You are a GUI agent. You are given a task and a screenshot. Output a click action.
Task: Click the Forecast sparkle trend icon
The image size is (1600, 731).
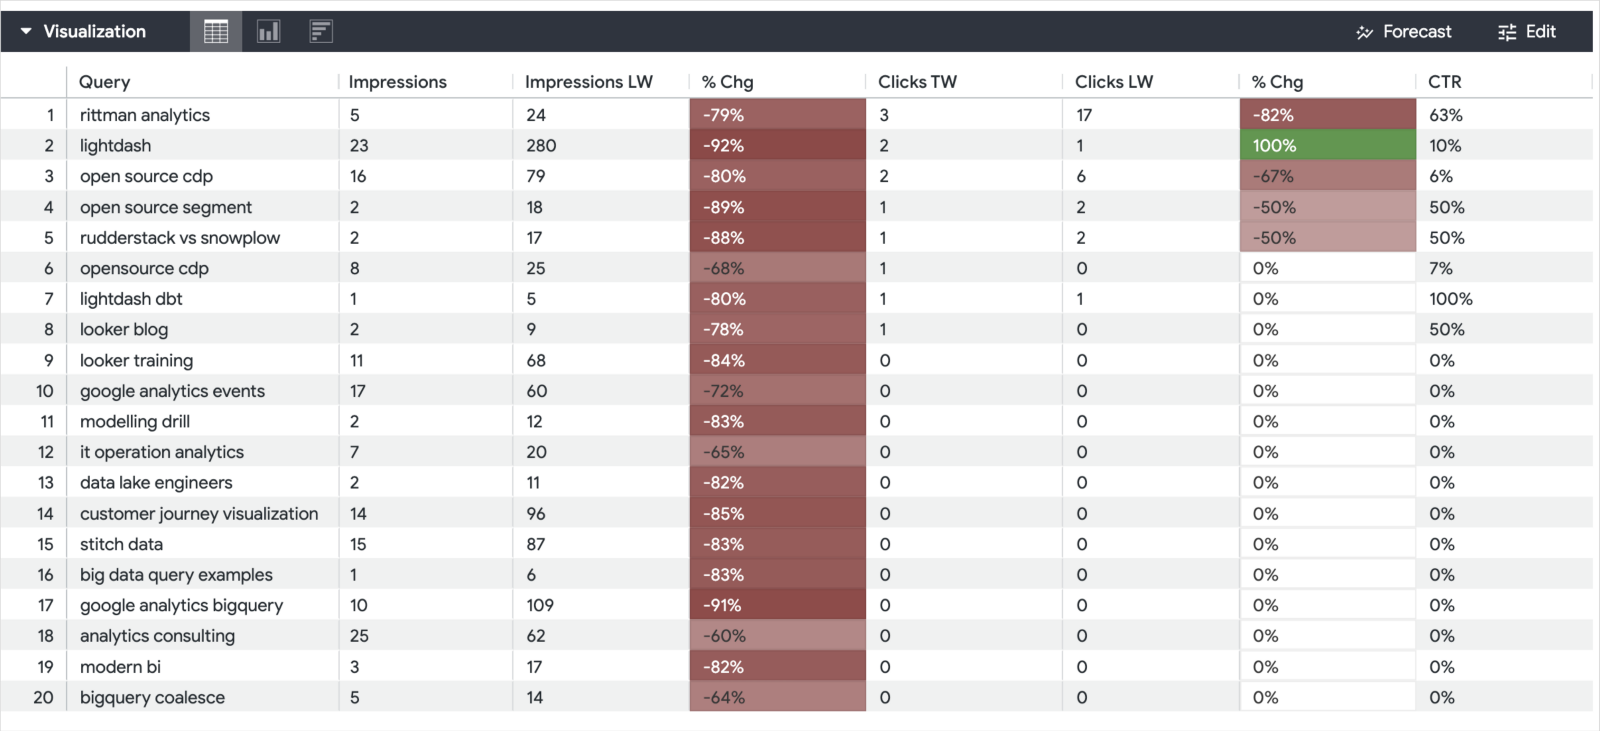pyautogui.click(x=1365, y=32)
